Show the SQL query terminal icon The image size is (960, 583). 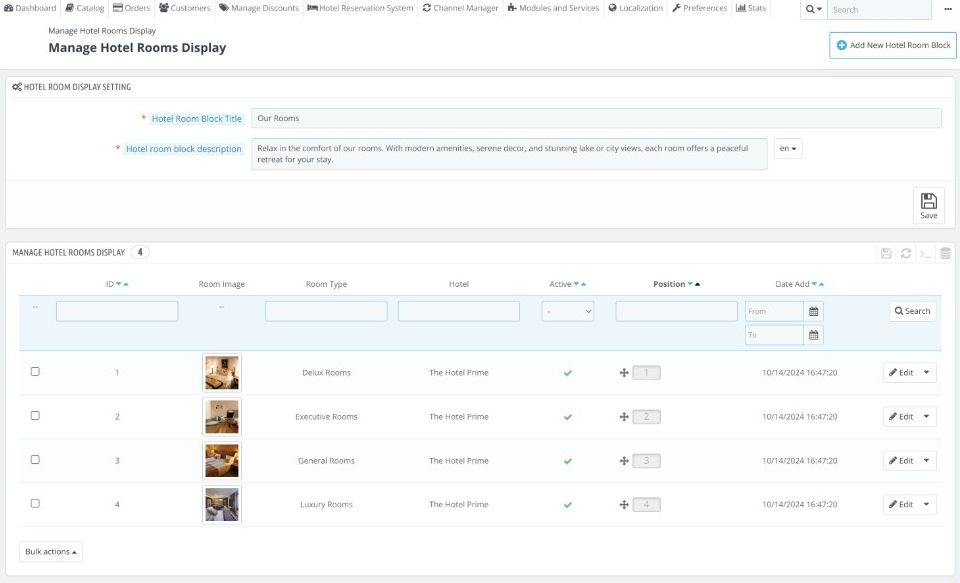click(x=926, y=254)
